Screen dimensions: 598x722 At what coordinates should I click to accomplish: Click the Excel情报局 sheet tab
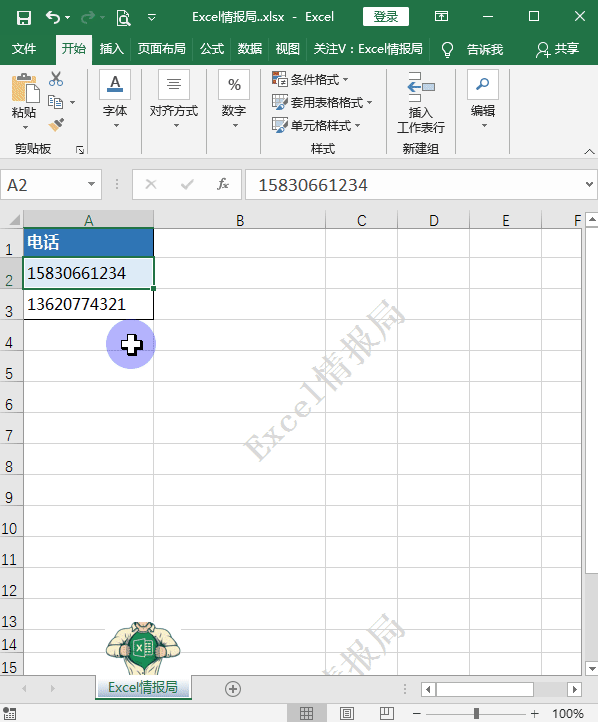[143, 687]
